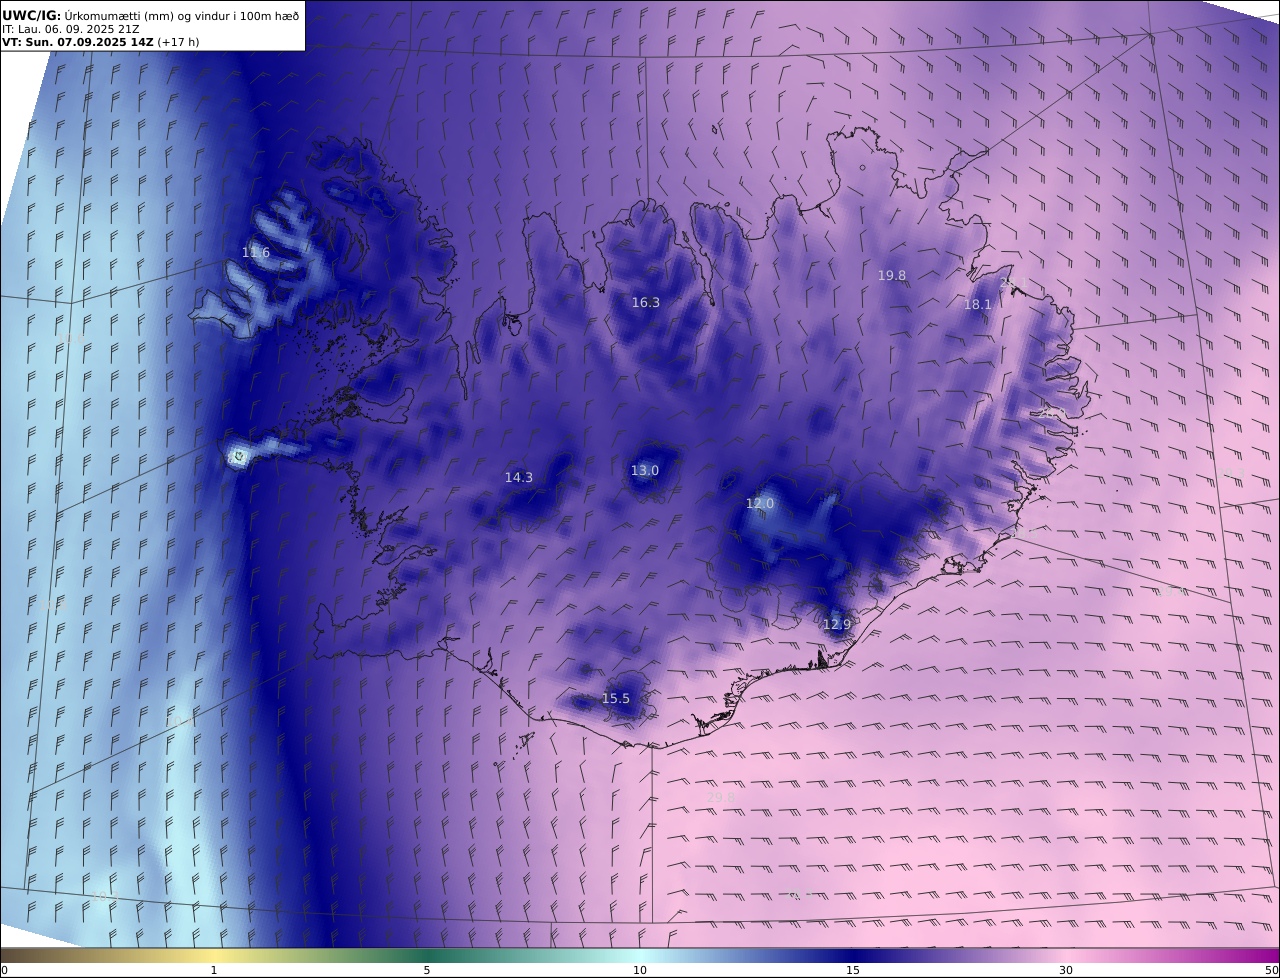
Task: Click the map title 'UWC/IG: Úrkomumætti (mm) og vindur'
Action: (x=151, y=15)
